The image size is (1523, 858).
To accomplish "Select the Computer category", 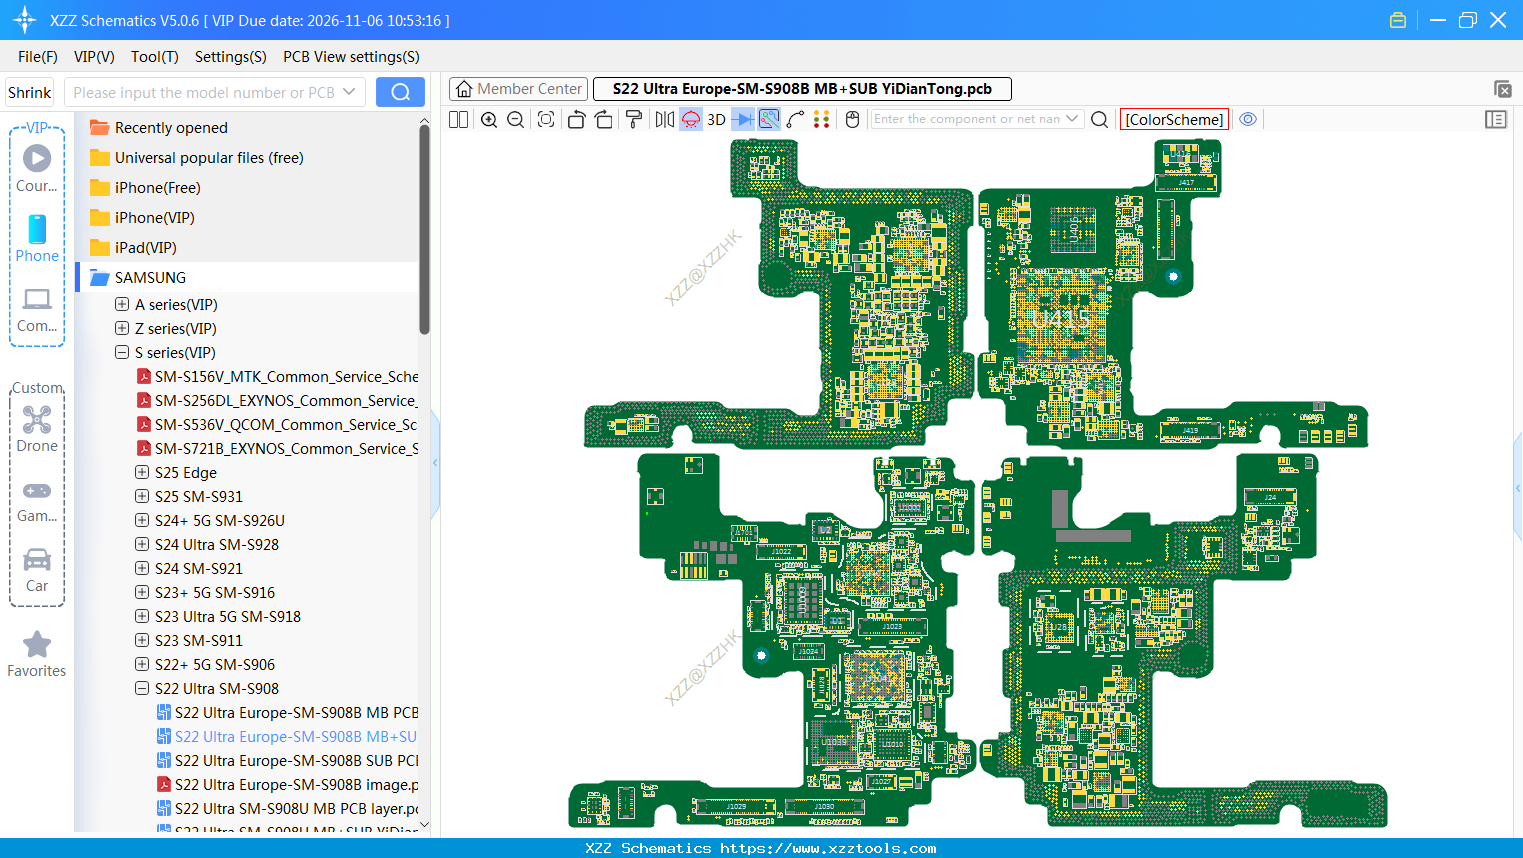I will [37, 309].
